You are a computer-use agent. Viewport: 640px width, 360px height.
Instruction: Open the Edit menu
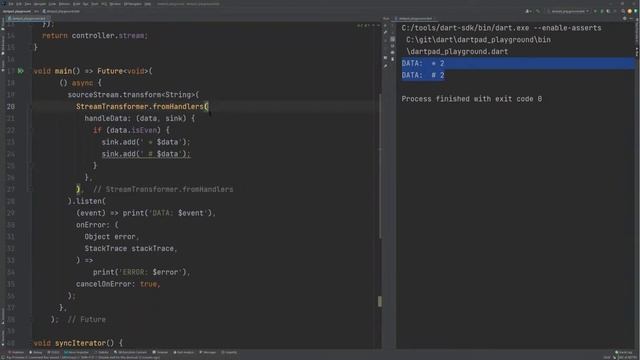[x=19, y=4]
